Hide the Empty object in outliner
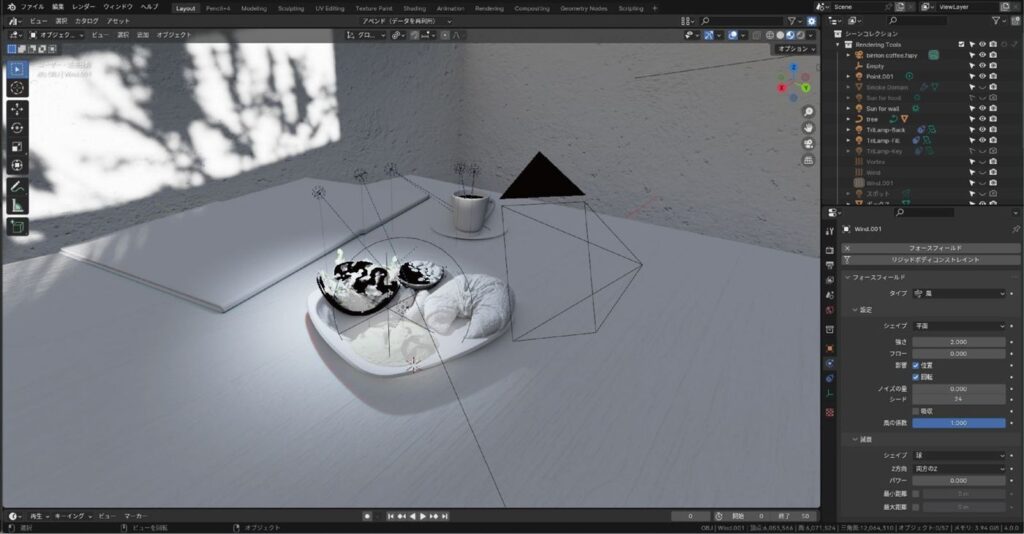The height and width of the screenshot is (534, 1024). tap(982, 66)
